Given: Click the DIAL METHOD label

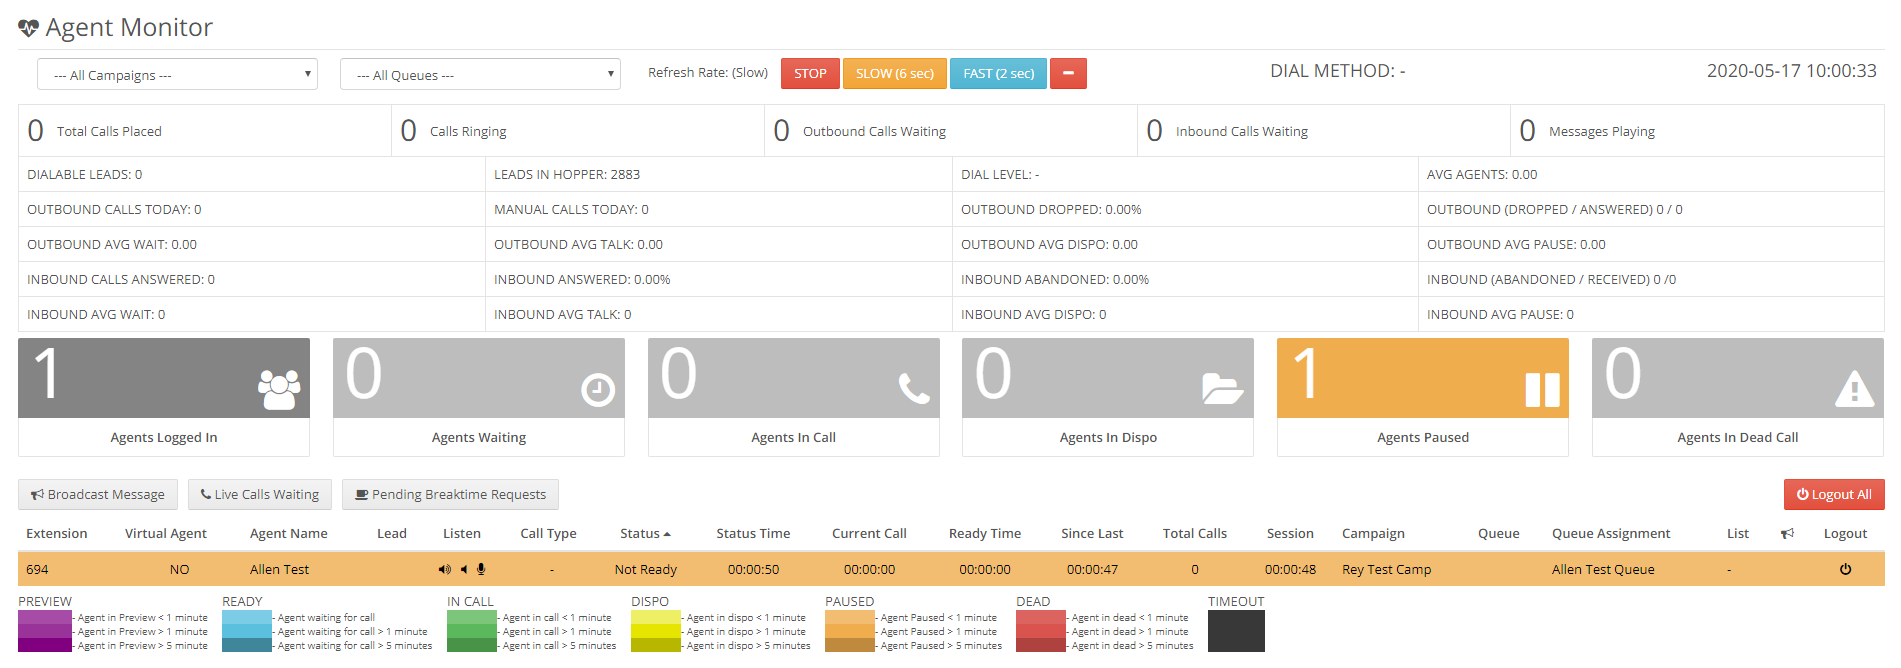Looking at the screenshot, I should (1337, 71).
